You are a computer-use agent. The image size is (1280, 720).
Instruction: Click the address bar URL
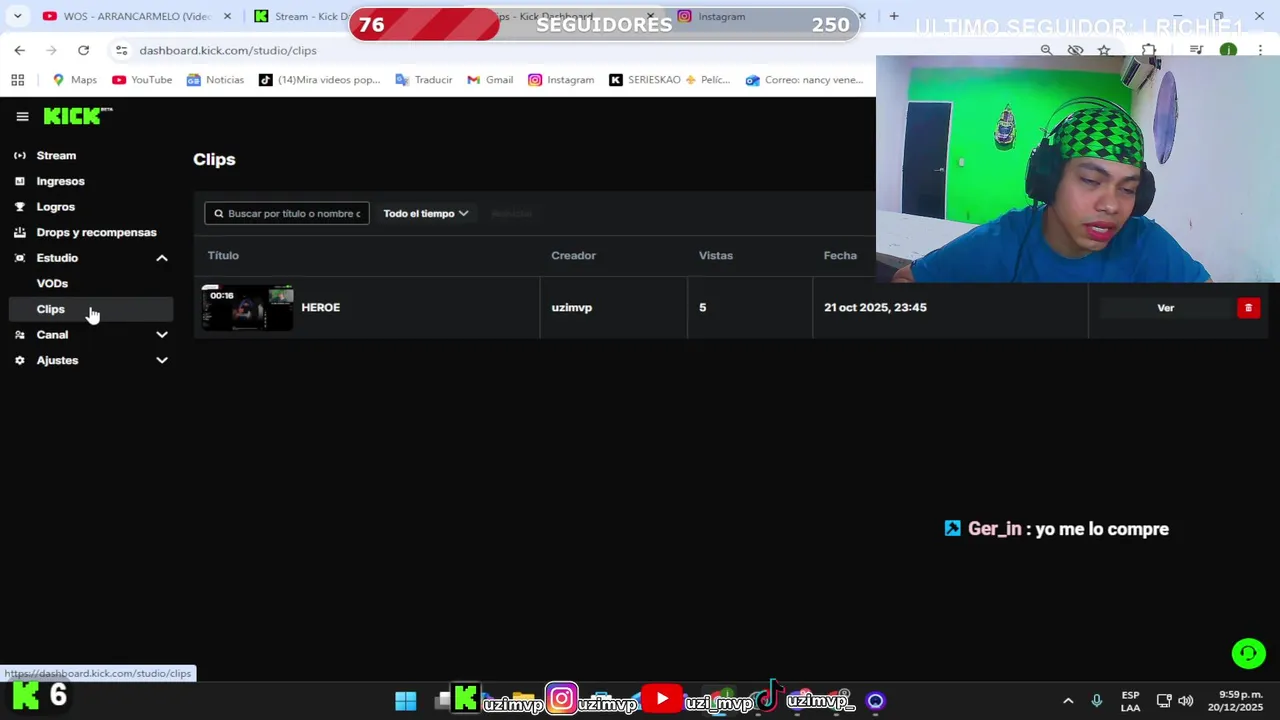(228, 50)
